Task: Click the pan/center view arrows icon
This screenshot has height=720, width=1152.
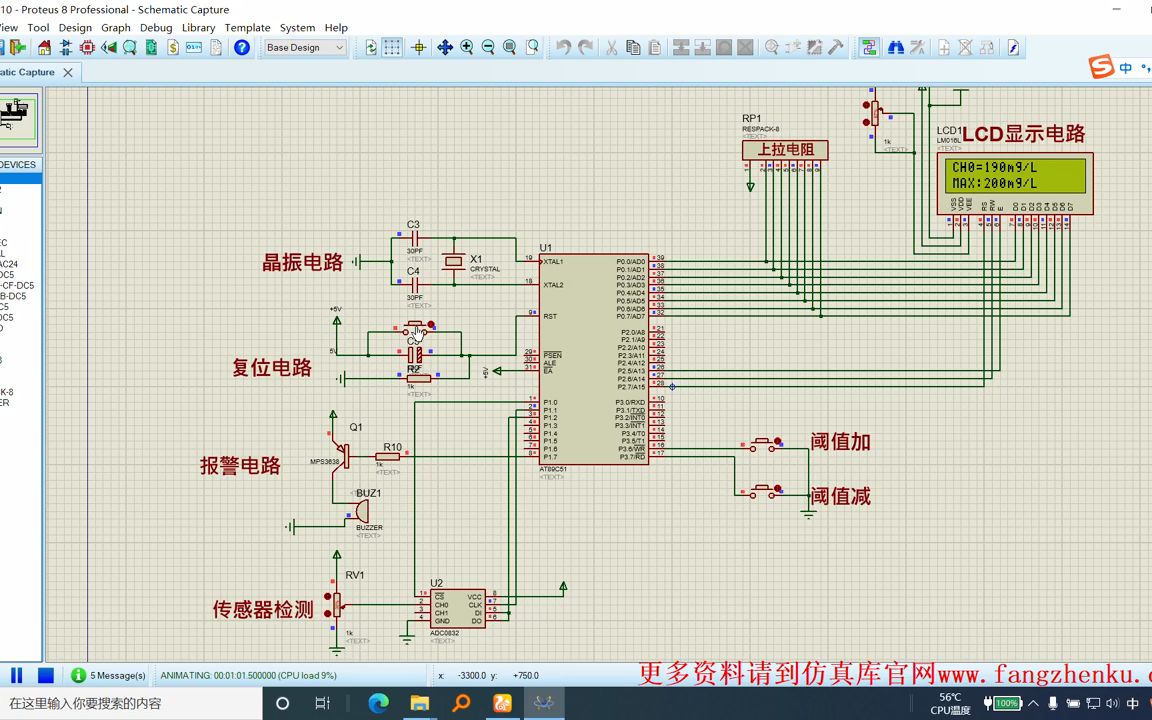Action: pyautogui.click(x=445, y=47)
